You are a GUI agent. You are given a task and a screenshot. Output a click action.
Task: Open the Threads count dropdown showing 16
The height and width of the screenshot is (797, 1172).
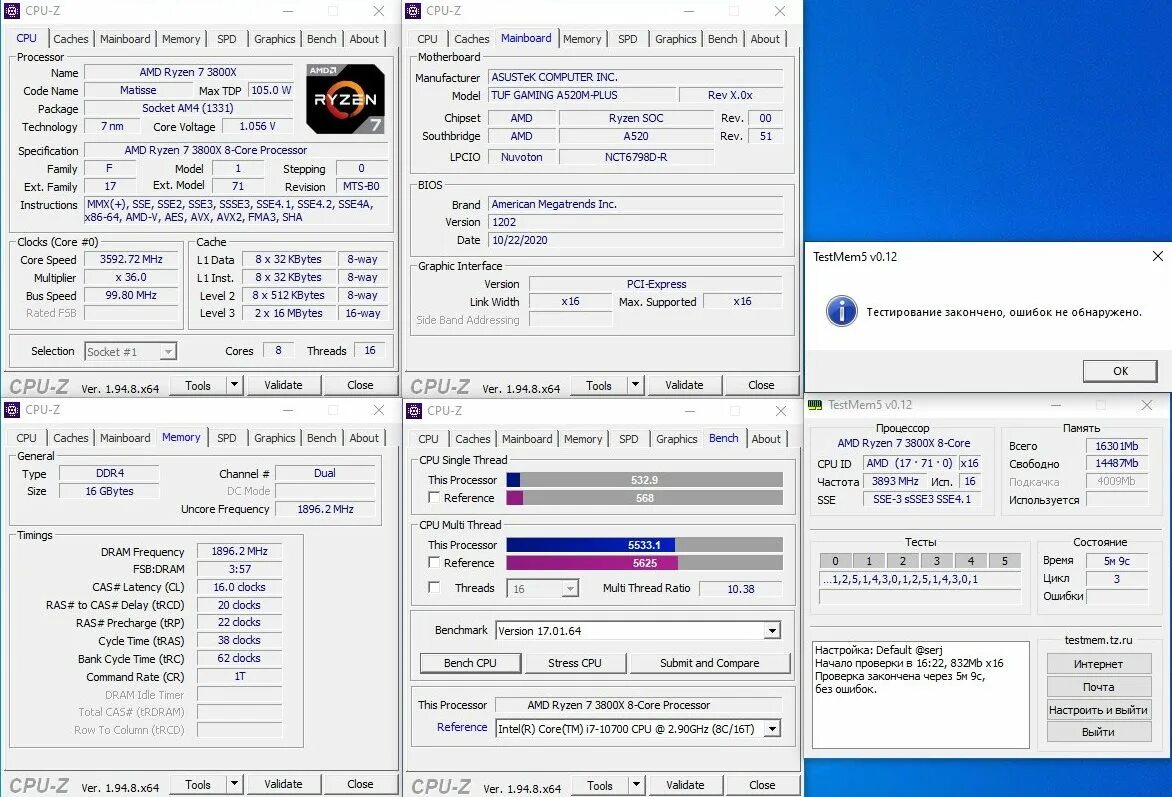(570, 589)
